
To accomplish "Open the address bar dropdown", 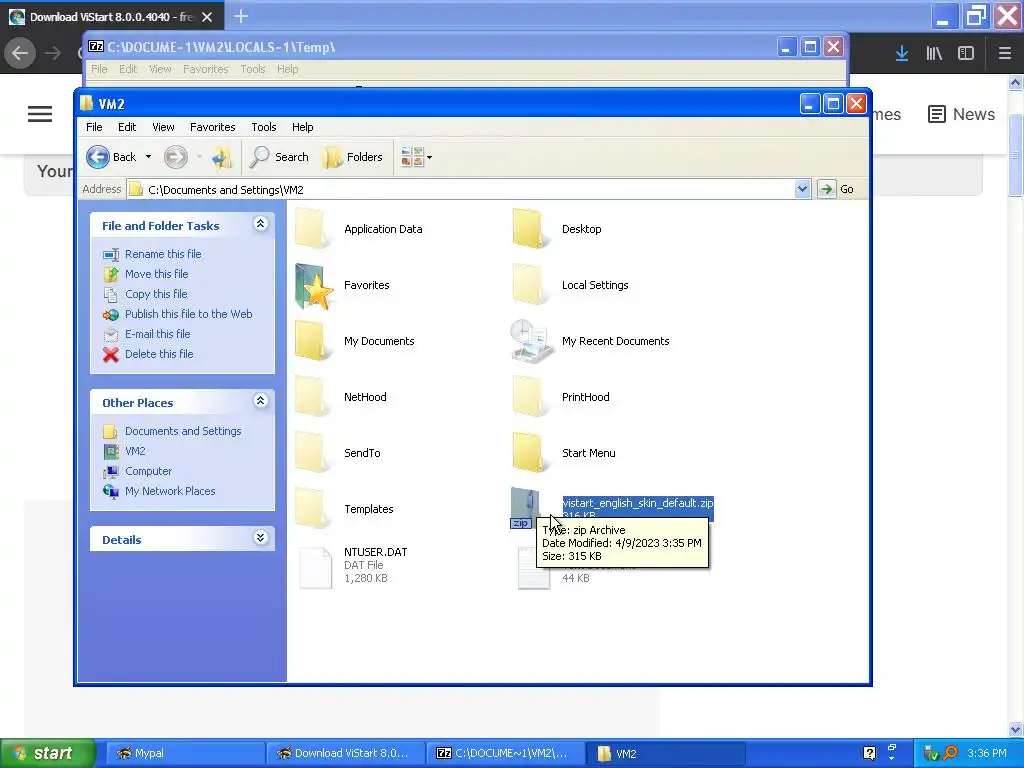I will pyautogui.click(x=802, y=189).
